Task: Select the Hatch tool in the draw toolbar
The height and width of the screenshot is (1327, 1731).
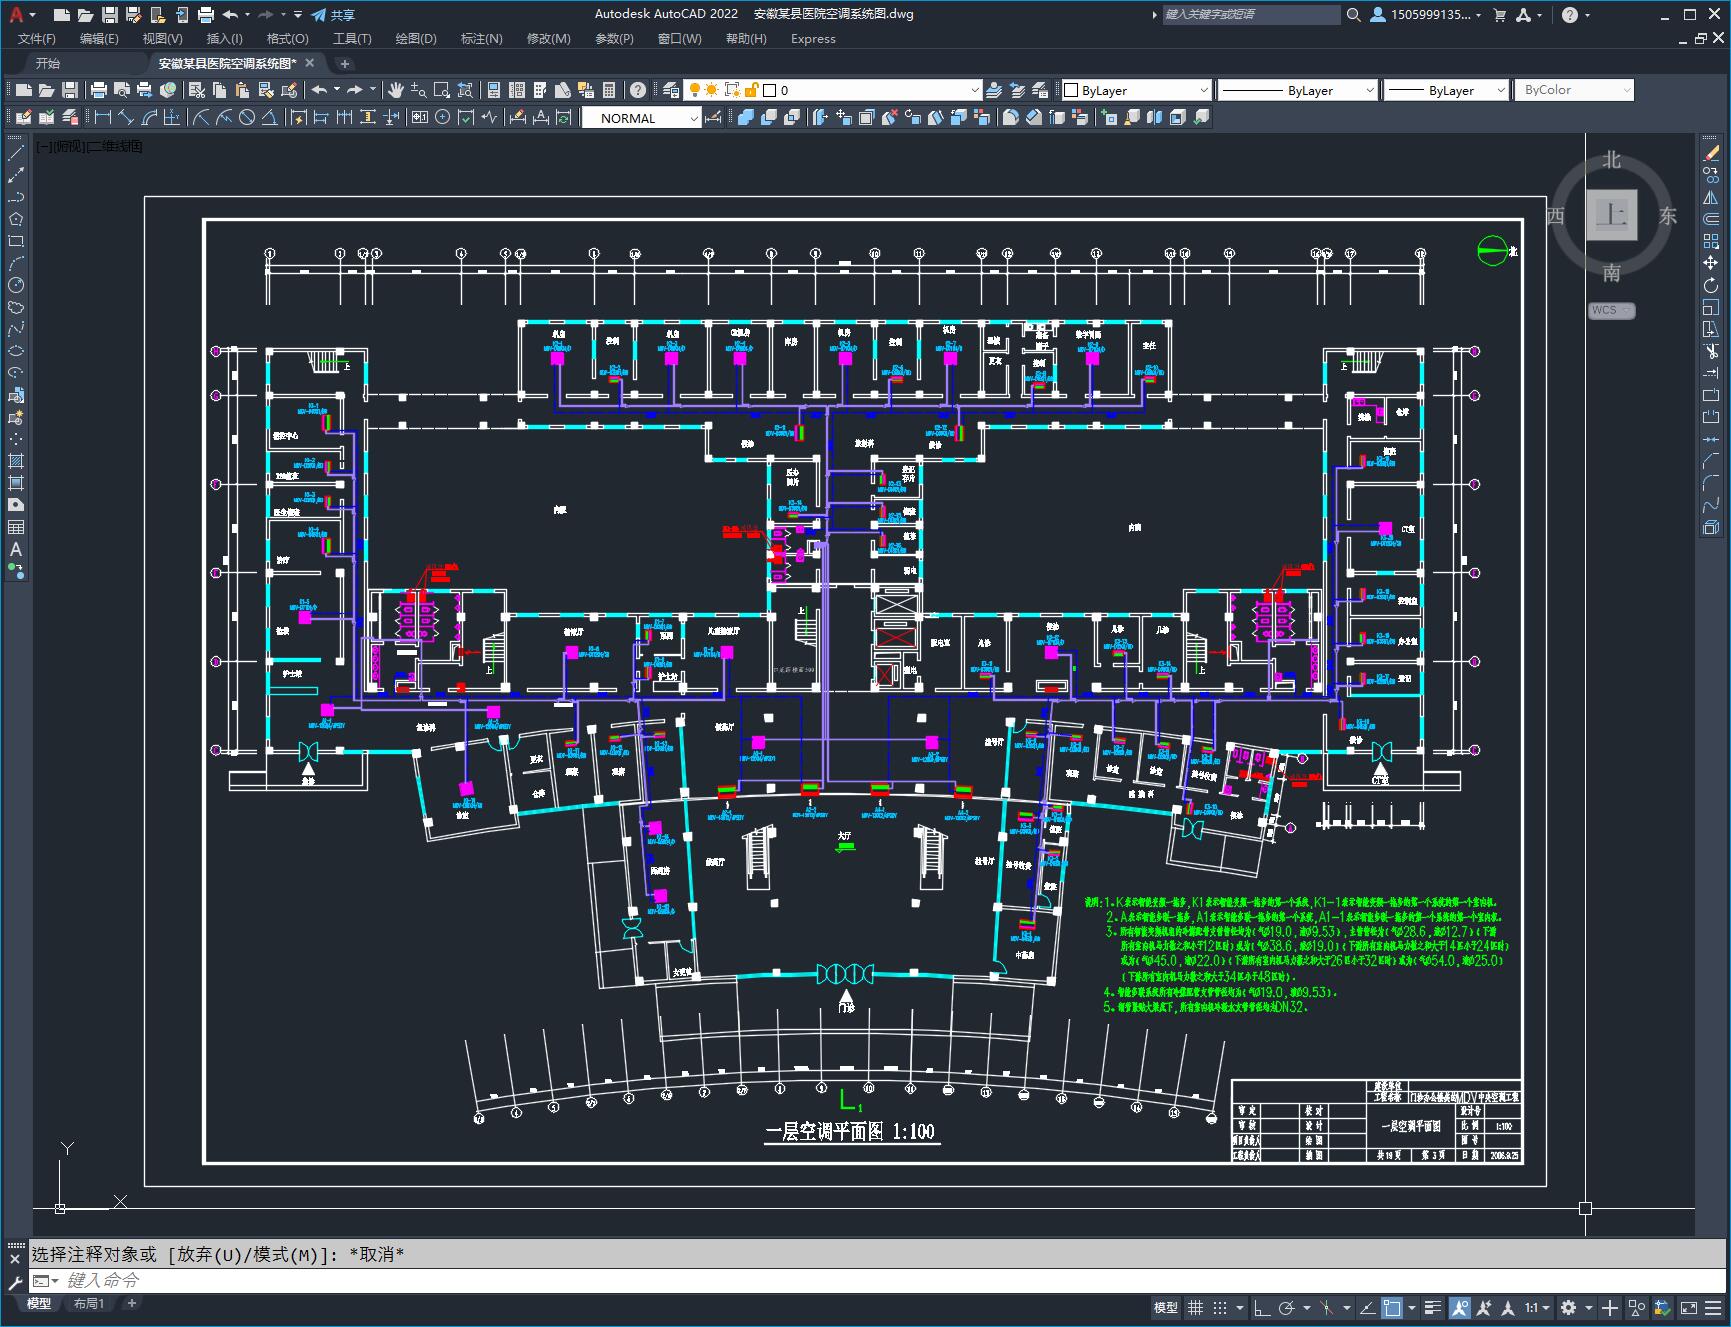Action: point(16,461)
